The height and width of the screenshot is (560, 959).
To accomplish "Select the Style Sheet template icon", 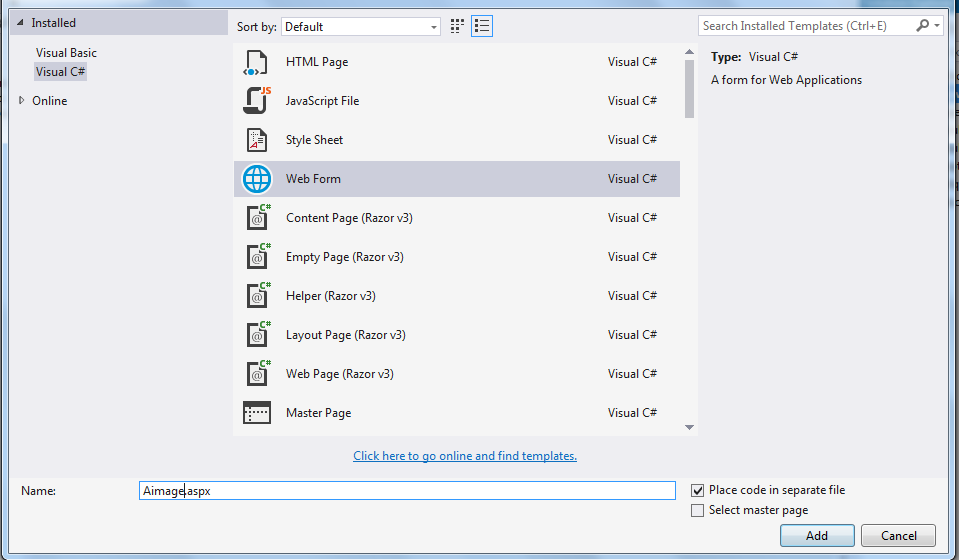I will 257,140.
